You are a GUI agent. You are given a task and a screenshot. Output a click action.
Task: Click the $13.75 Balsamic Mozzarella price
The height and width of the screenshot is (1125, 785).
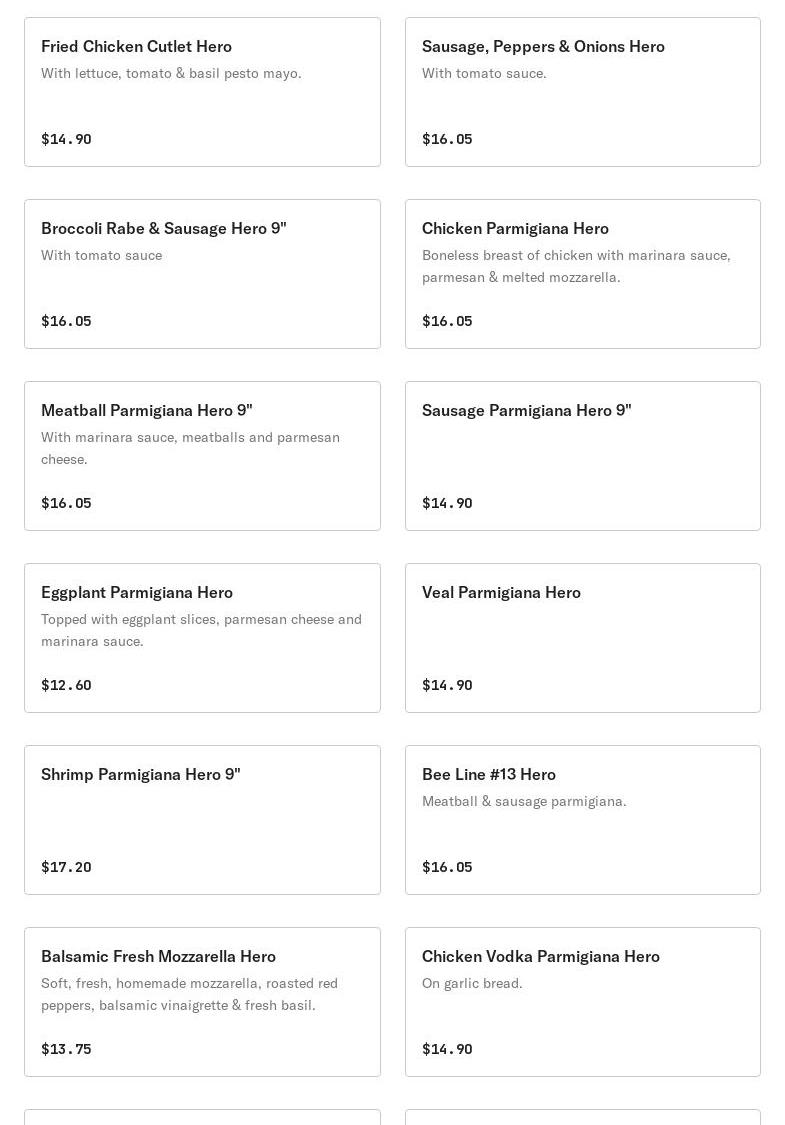pos(66,1049)
